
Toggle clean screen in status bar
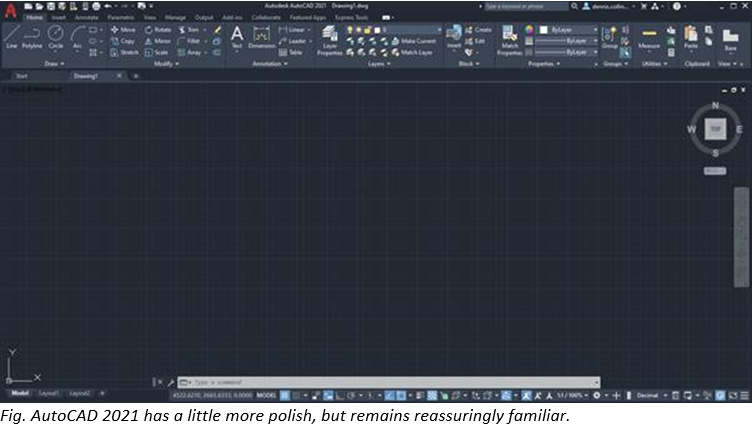tap(733, 395)
